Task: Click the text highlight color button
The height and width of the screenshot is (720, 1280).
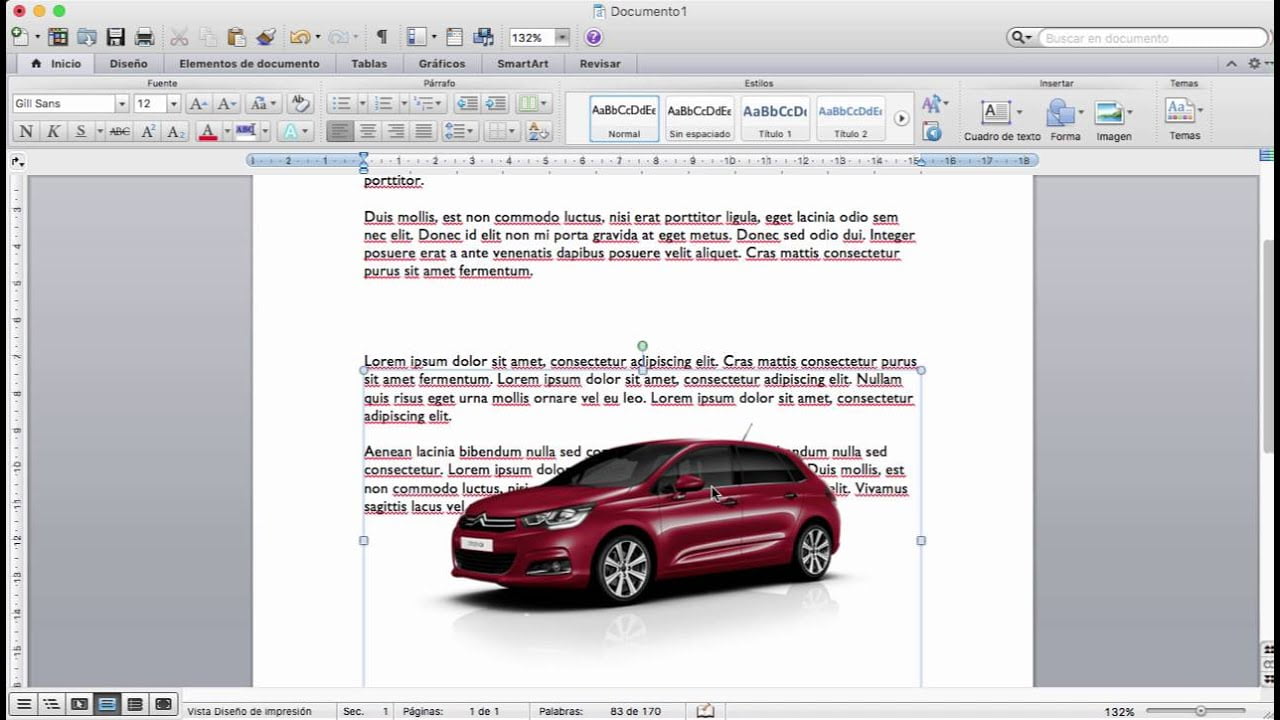Action: [x=246, y=131]
